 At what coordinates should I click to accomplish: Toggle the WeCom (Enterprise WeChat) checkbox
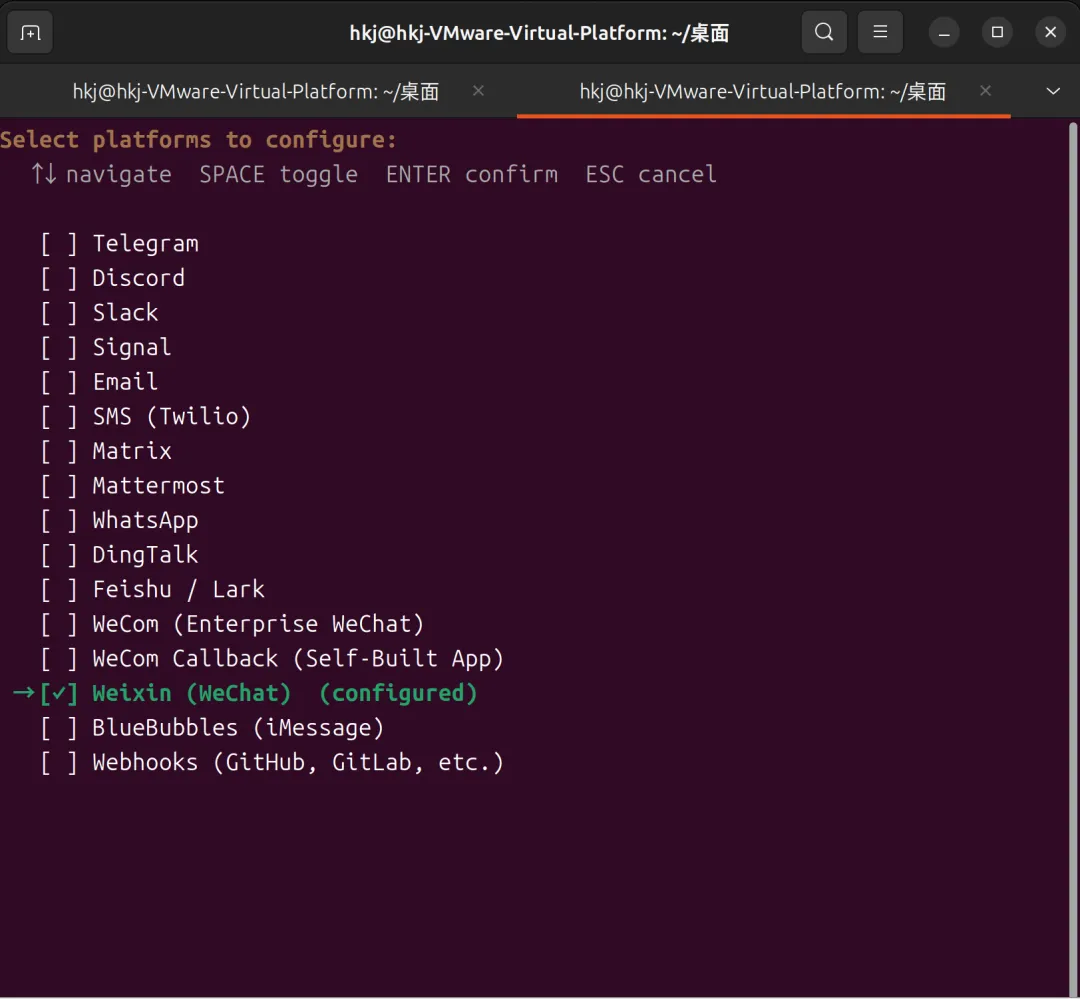pyautogui.click(x=59, y=624)
